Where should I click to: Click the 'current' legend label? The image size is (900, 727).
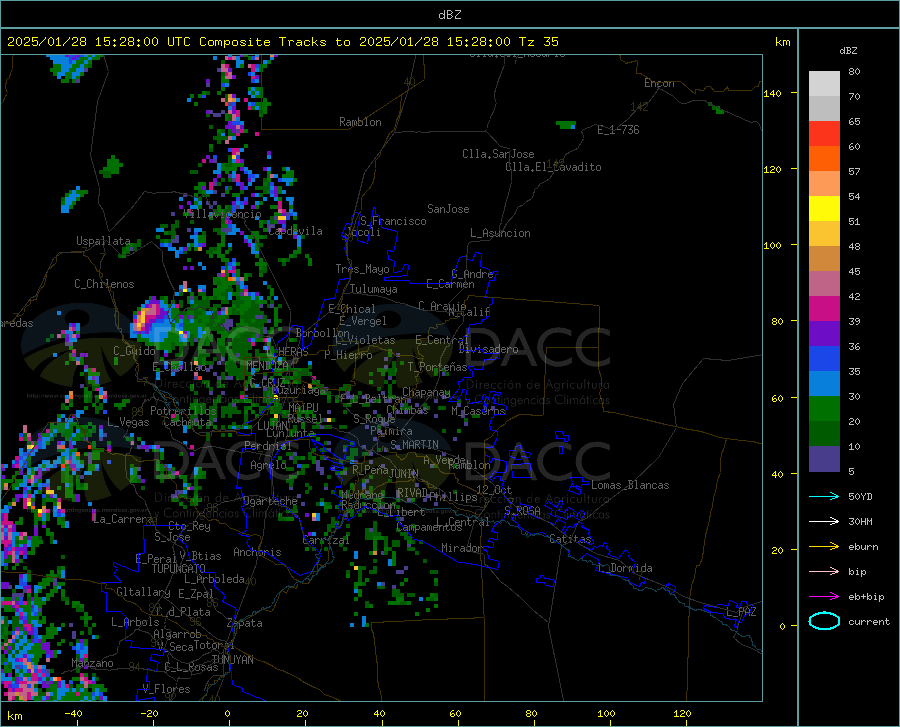tap(869, 622)
